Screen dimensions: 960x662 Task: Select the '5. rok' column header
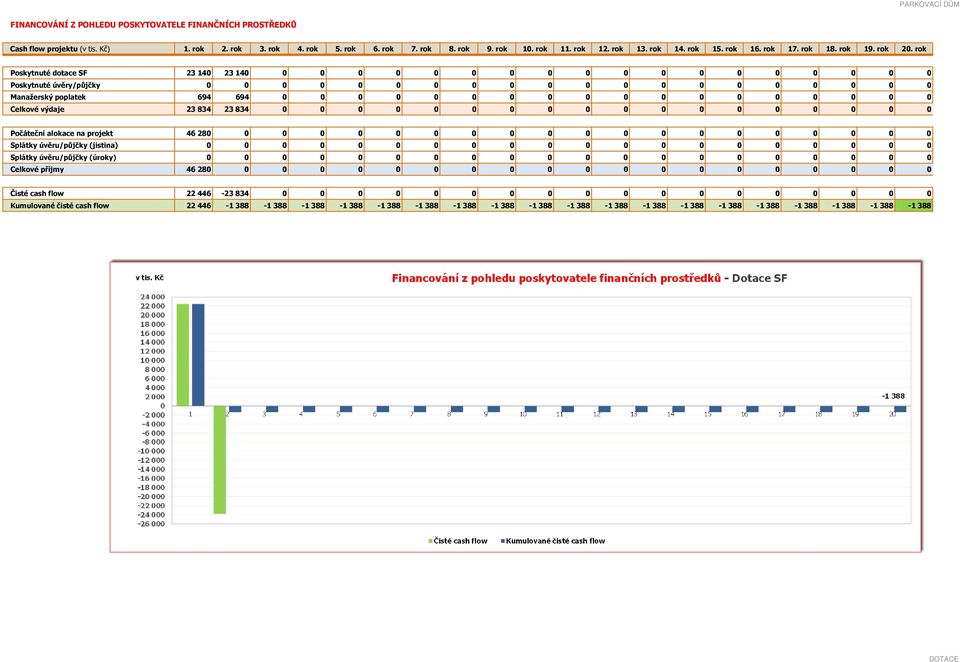tap(346, 49)
